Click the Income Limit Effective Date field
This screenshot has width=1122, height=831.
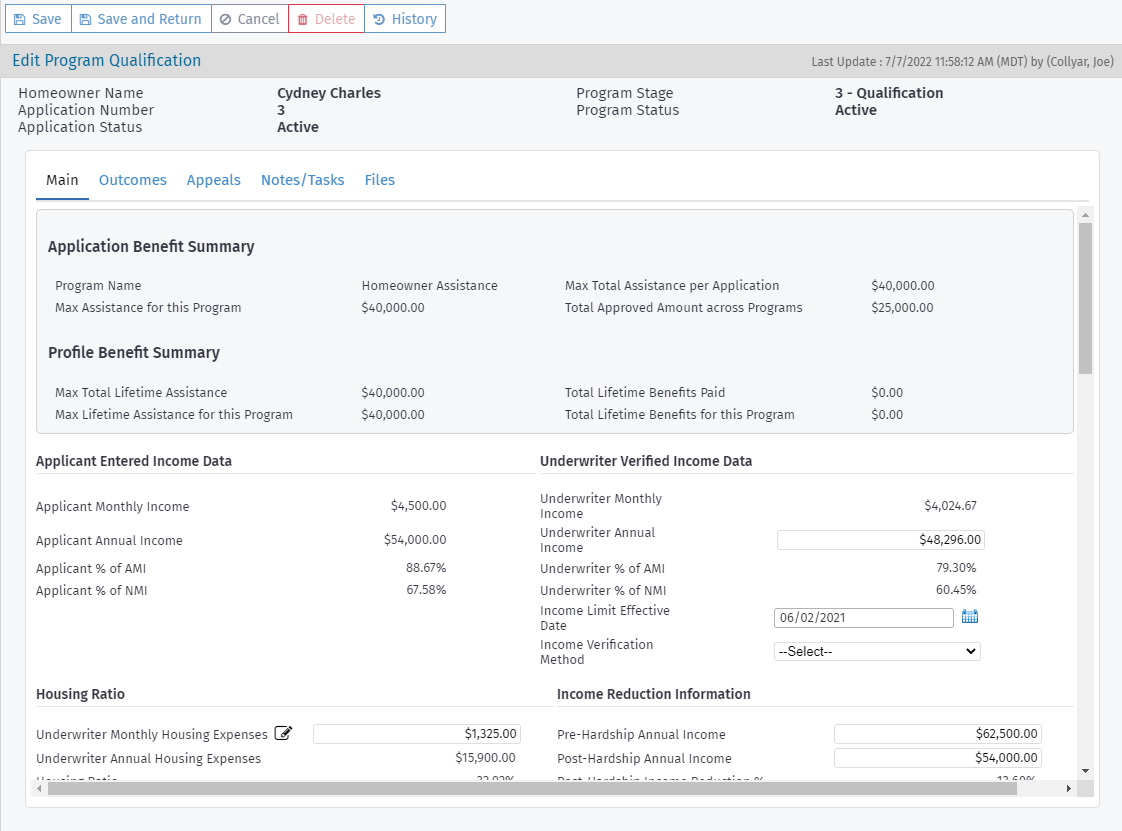coord(864,618)
